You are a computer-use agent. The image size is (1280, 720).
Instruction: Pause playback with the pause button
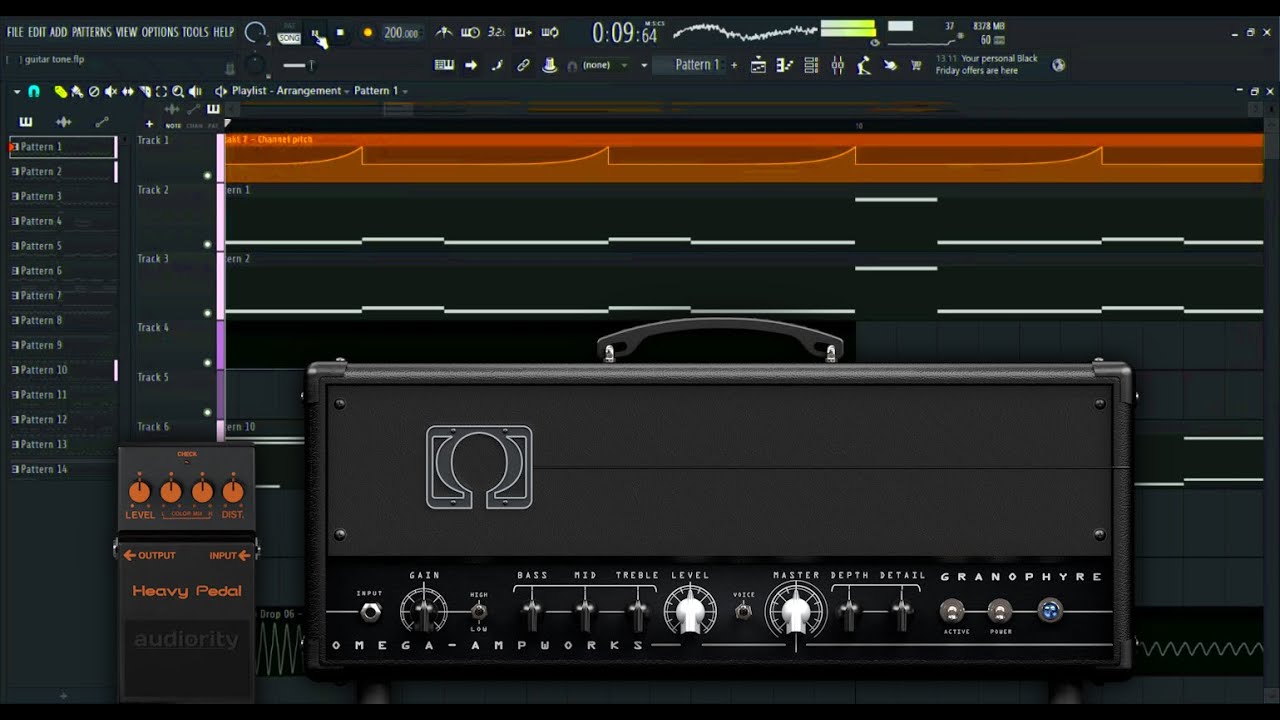(x=315, y=33)
